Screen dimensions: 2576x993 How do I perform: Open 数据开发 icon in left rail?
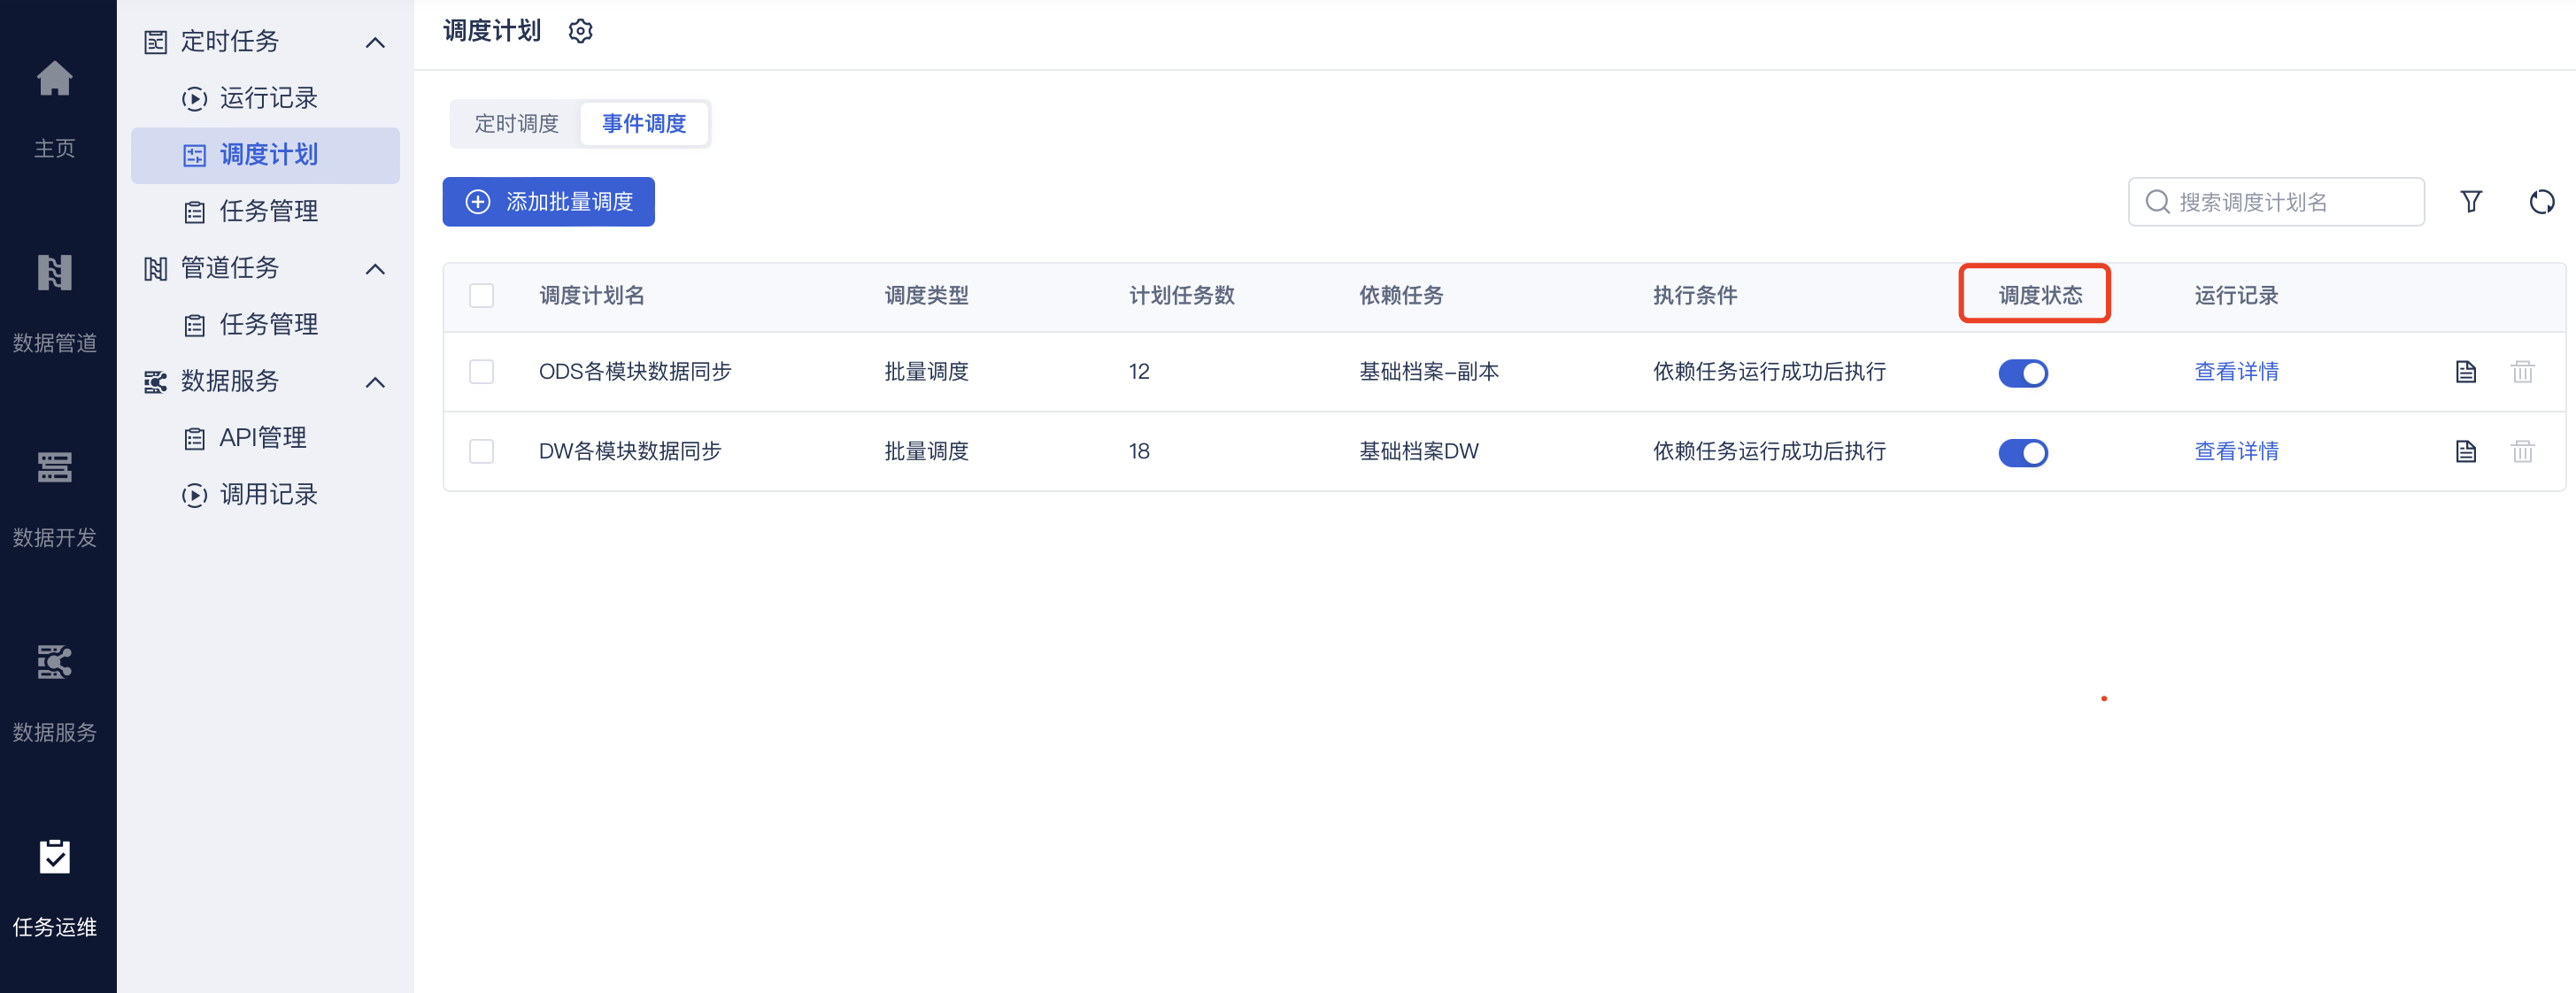(x=55, y=467)
